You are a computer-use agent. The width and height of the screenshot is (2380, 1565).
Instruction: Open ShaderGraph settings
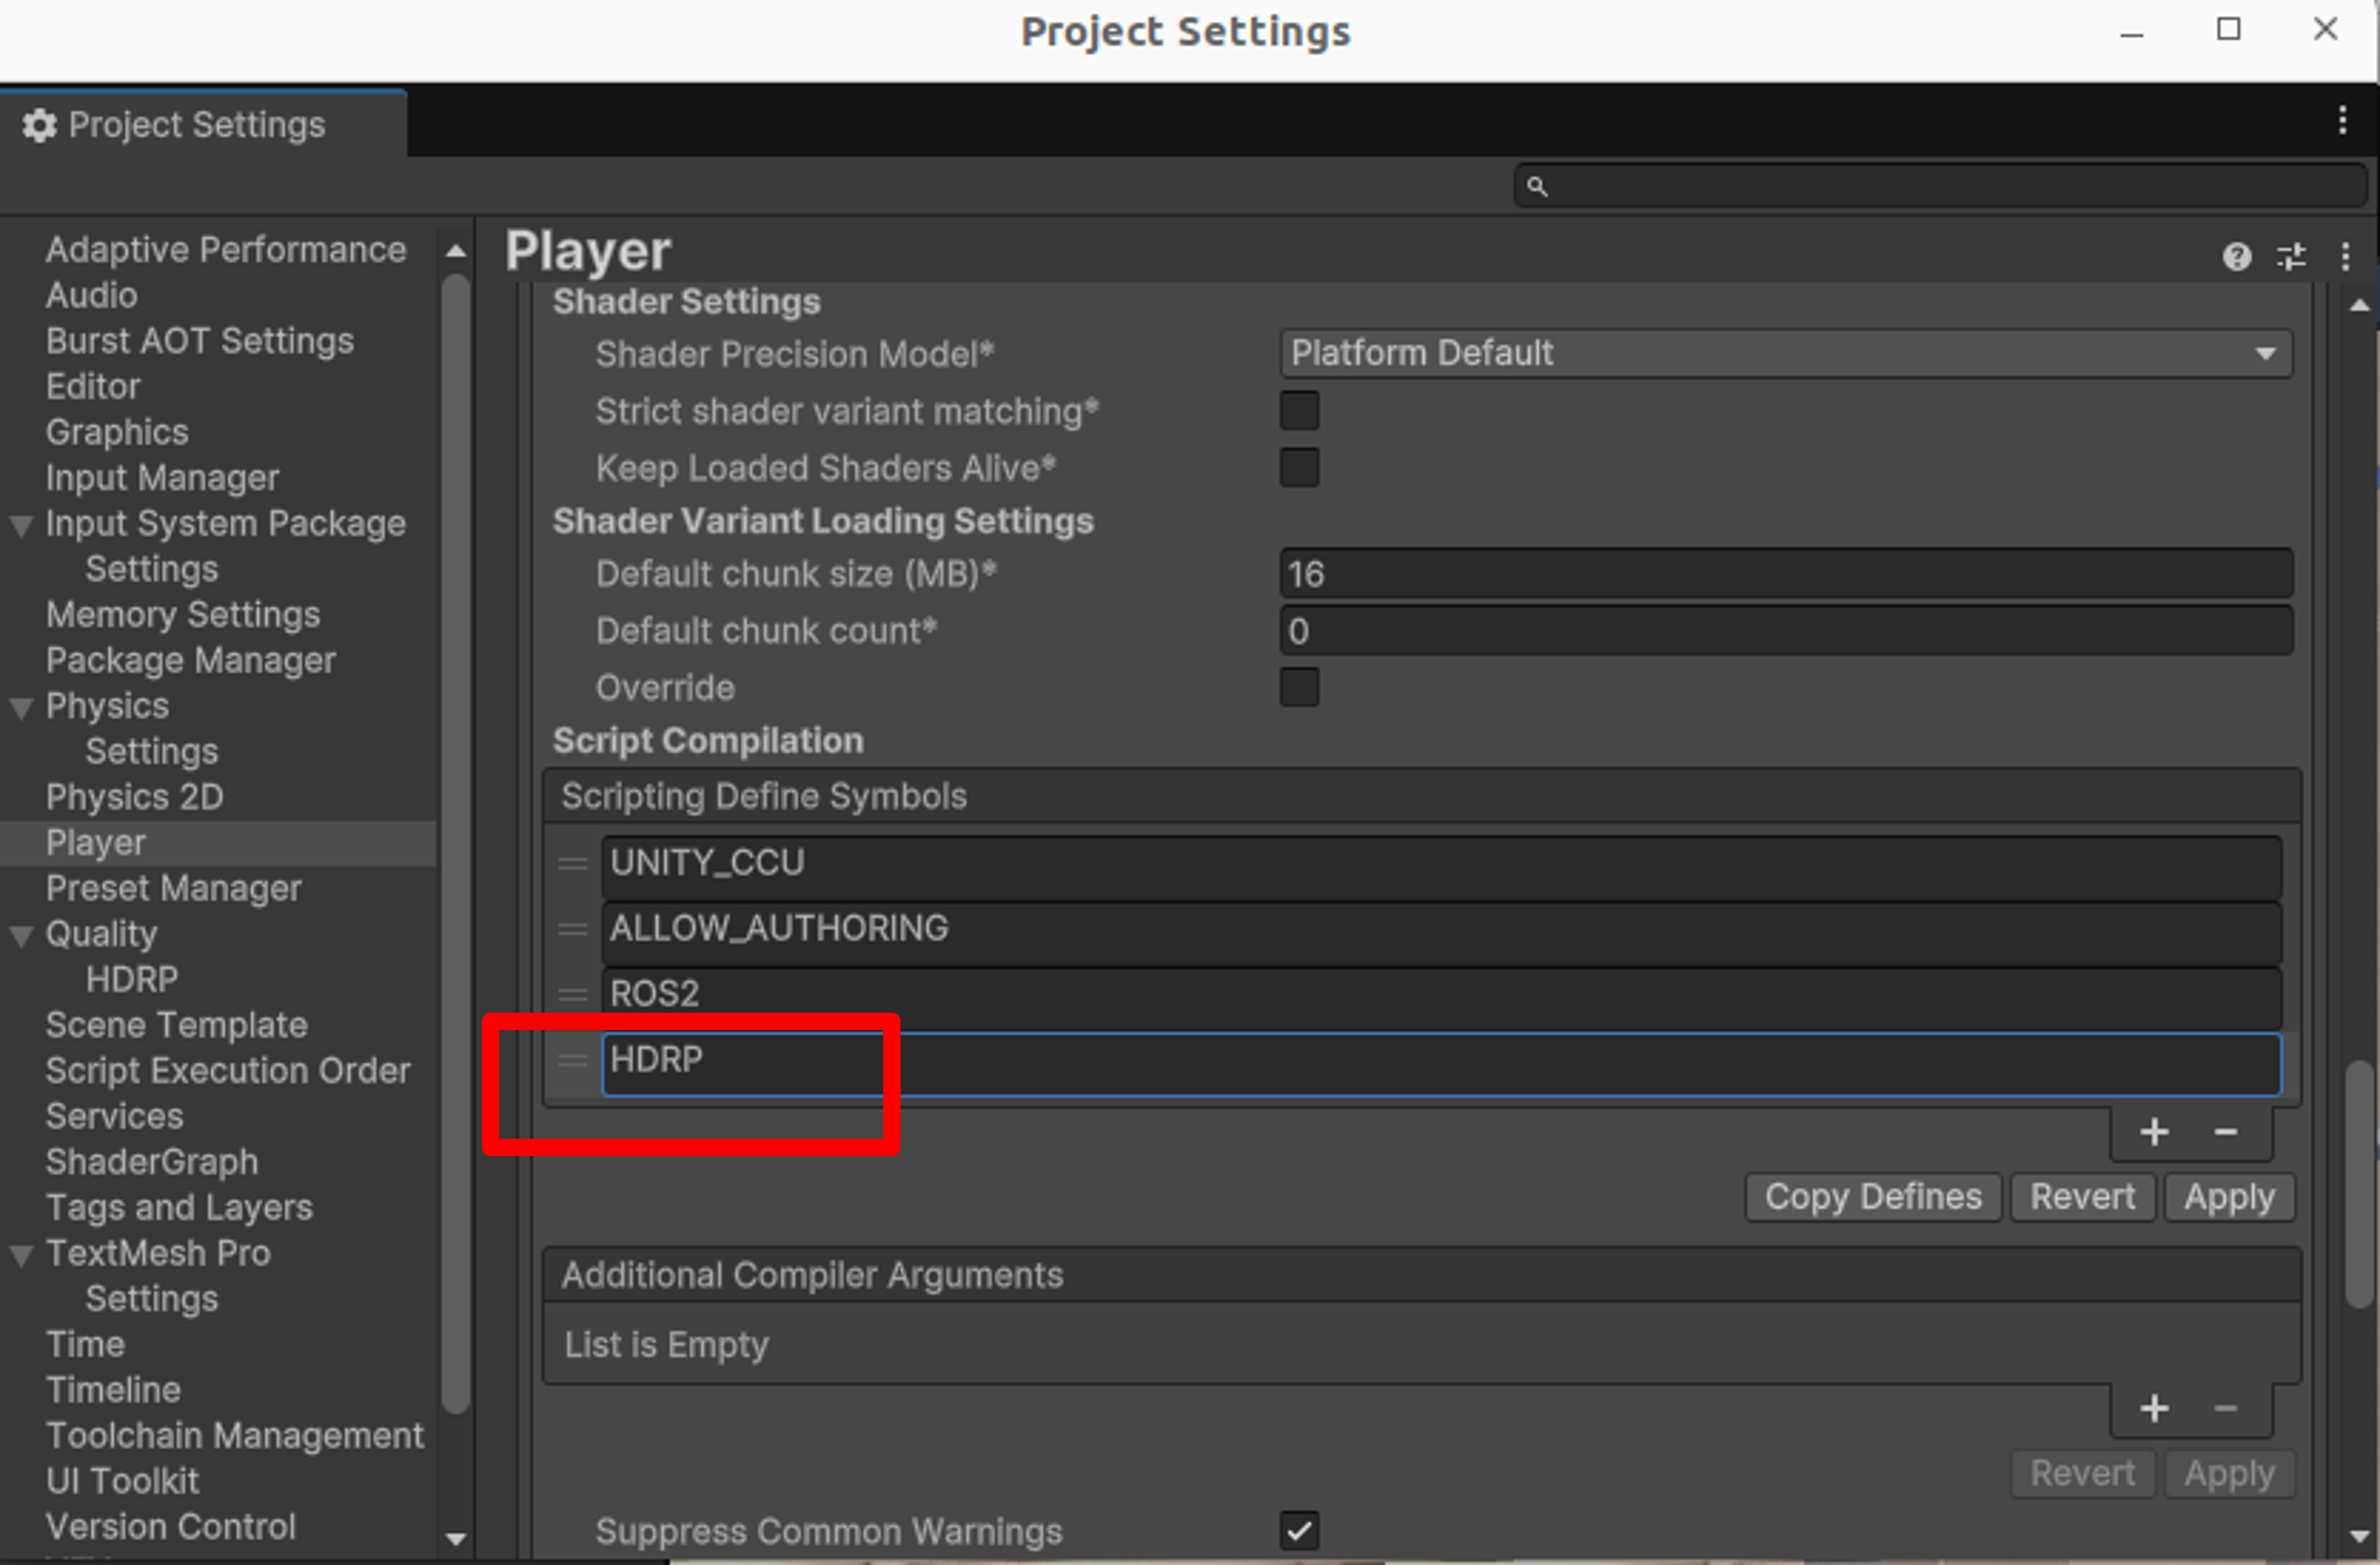(152, 1162)
